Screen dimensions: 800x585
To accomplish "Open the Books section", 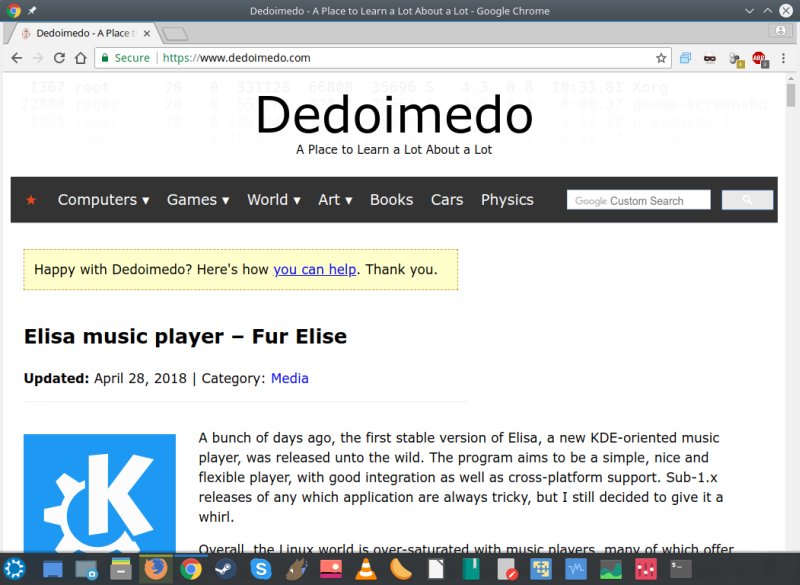I will (391, 200).
